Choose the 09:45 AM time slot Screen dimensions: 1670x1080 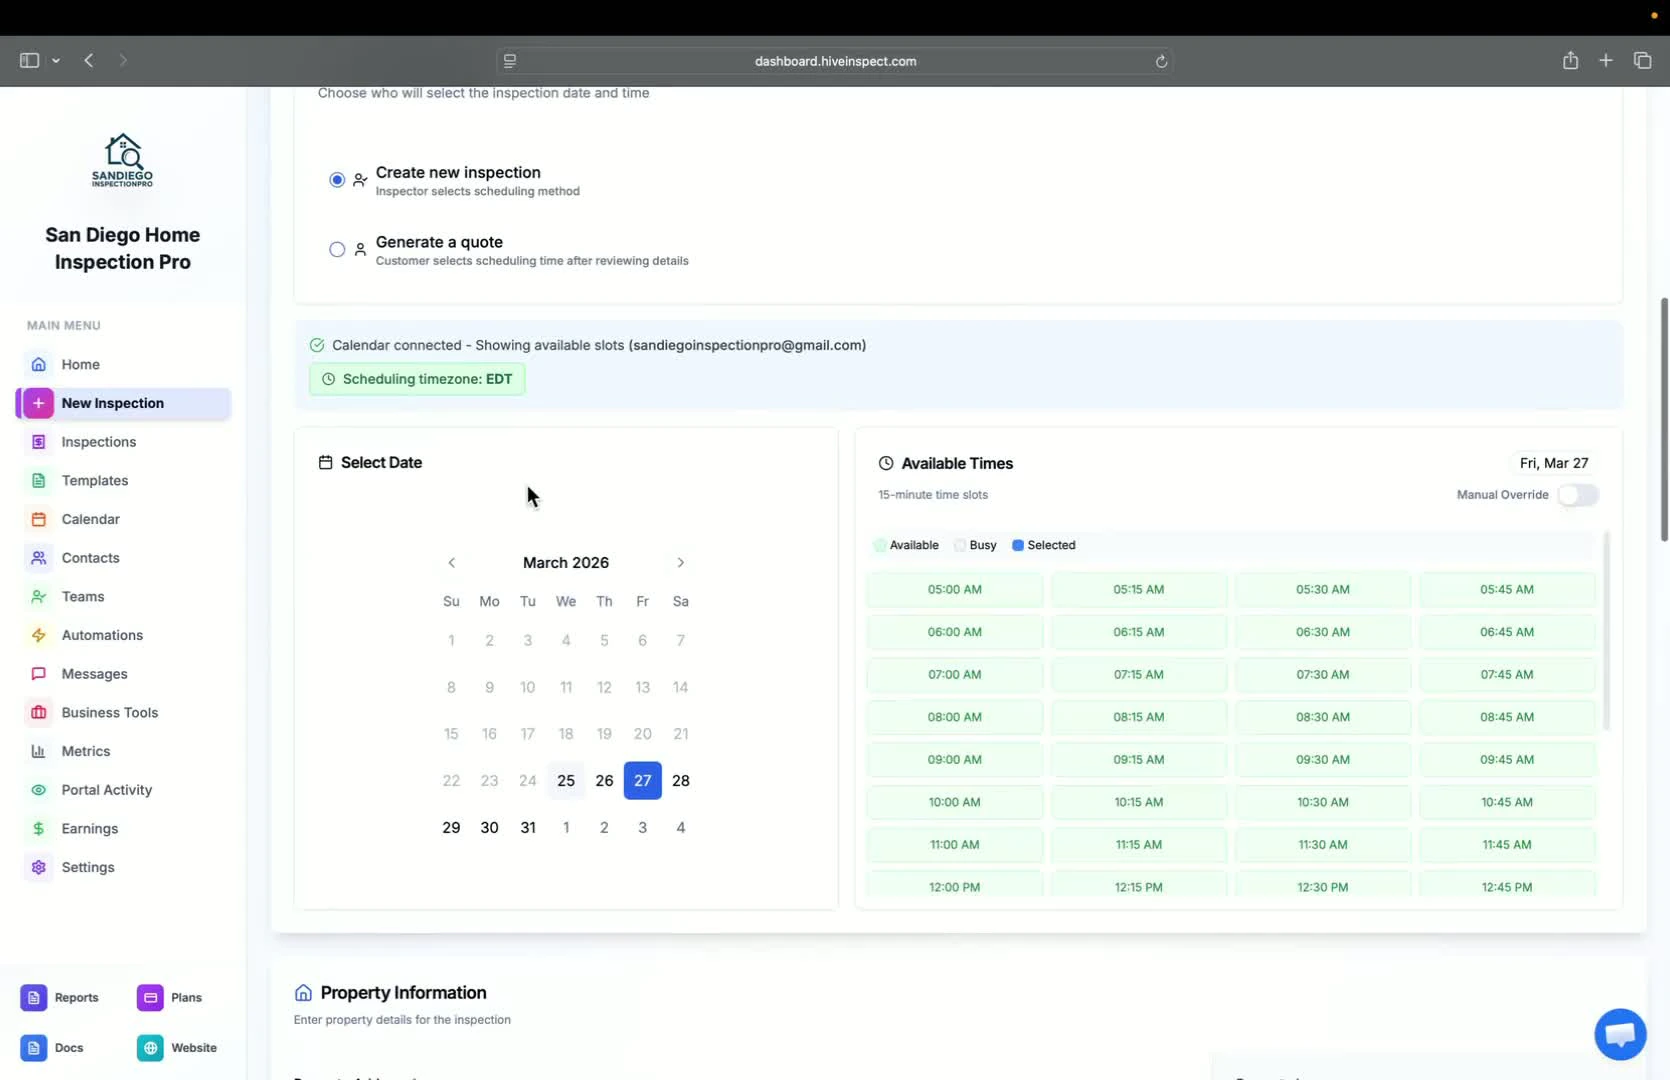pos(1506,760)
